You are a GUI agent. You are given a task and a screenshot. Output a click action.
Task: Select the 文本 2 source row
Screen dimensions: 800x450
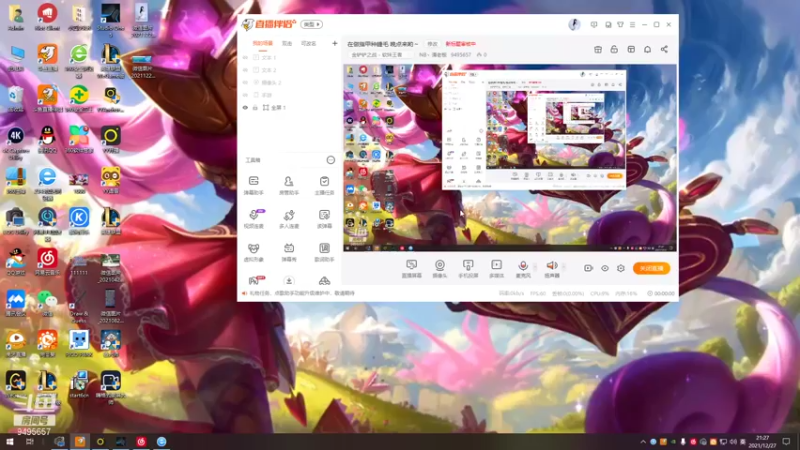click(x=289, y=70)
